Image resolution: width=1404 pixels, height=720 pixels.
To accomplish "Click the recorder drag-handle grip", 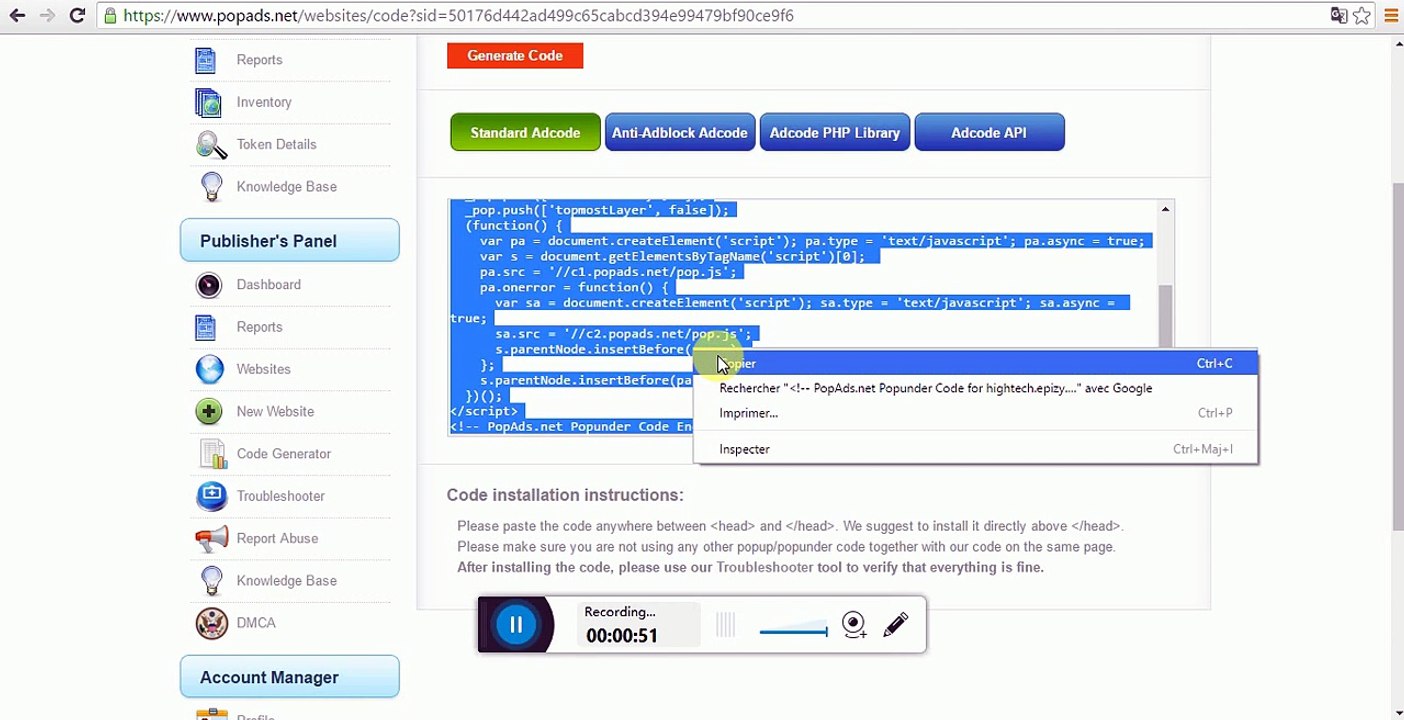I will pos(726,625).
